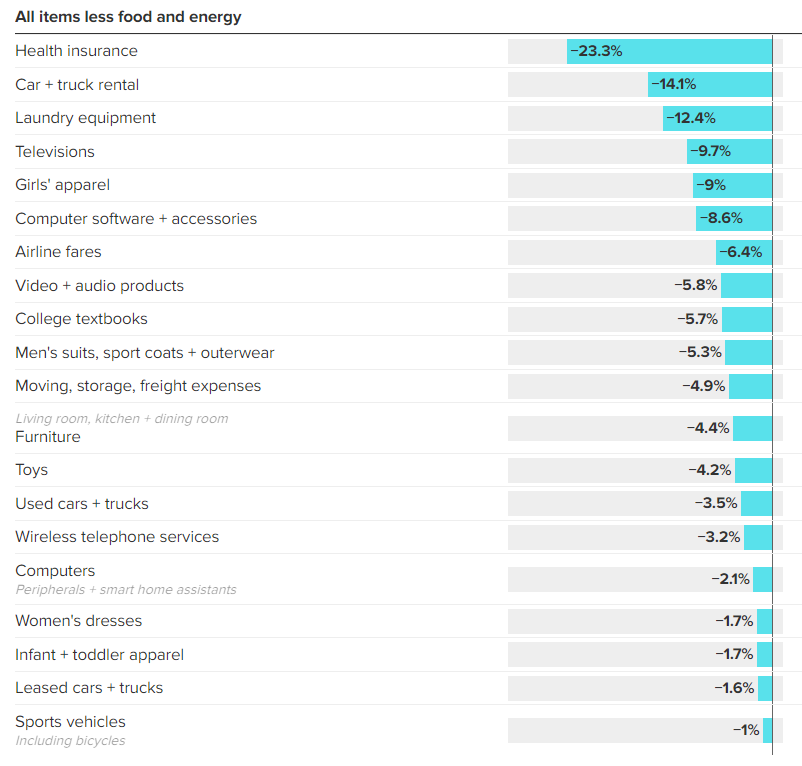The image size is (802, 766).
Task: Select the Used cars + trucks label
Action: pyautogui.click(x=82, y=504)
